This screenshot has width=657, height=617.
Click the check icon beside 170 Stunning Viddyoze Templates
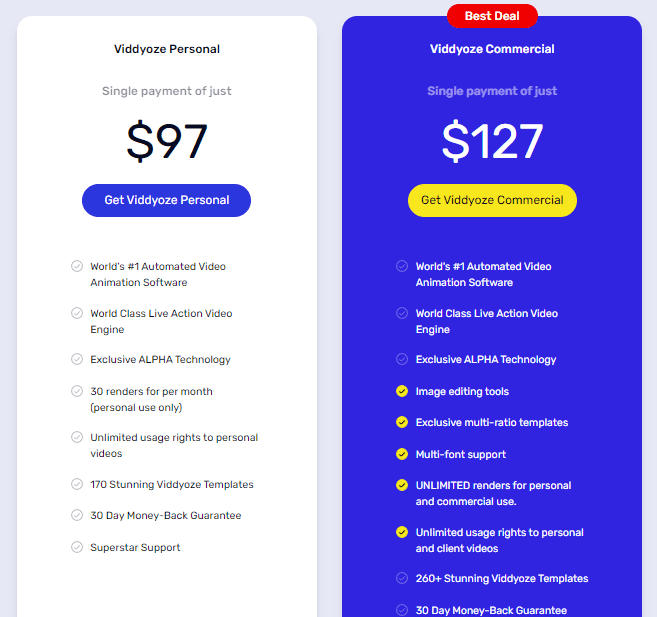(77, 484)
